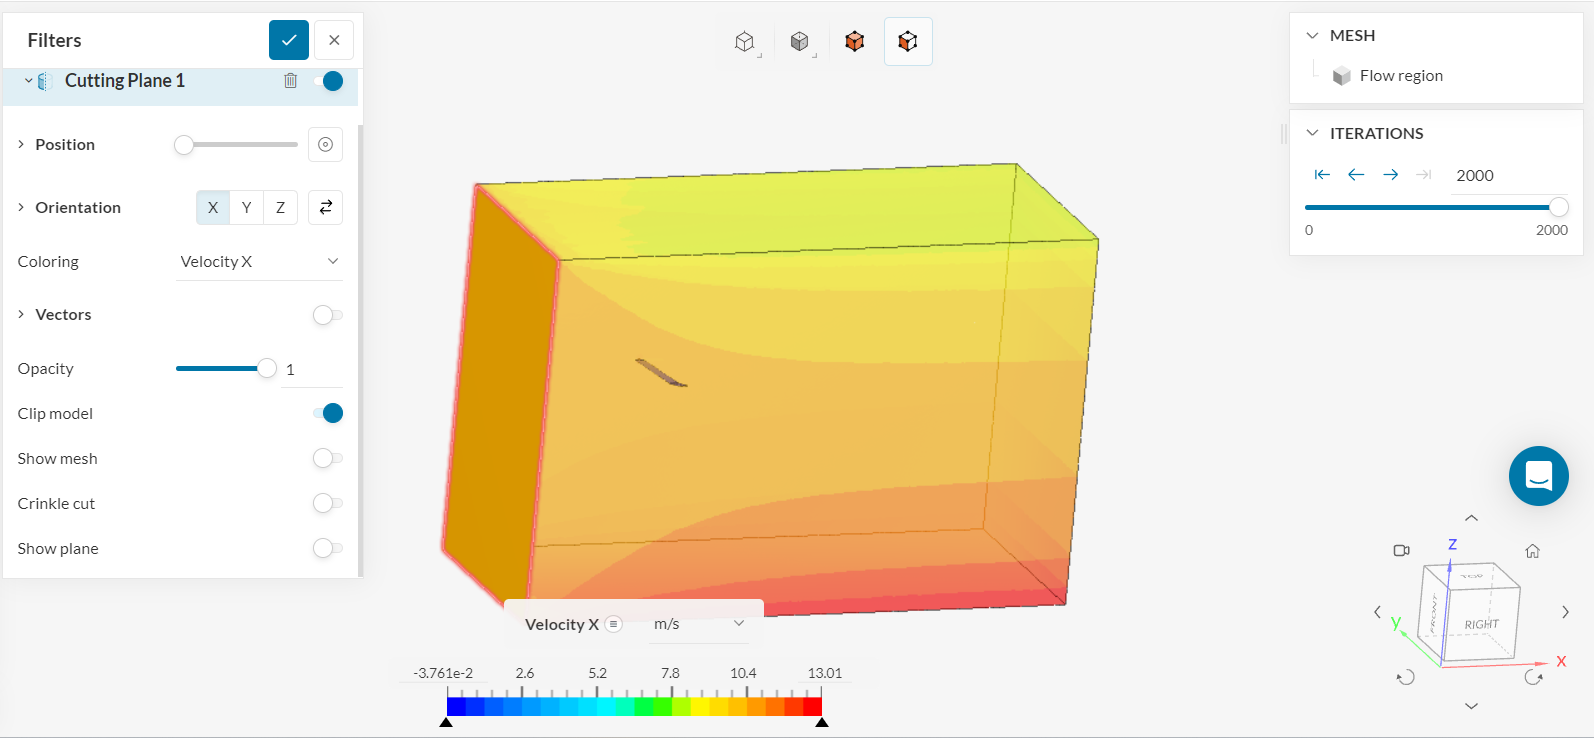Click the Opacity value field
The width and height of the screenshot is (1594, 738).
[312, 370]
